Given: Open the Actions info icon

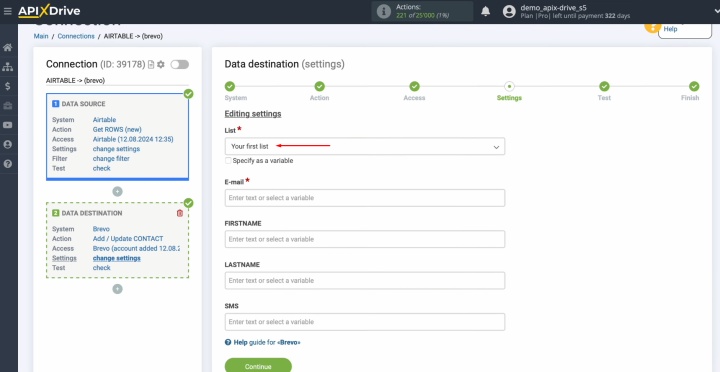Looking at the screenshot, I should coord(383,11).
